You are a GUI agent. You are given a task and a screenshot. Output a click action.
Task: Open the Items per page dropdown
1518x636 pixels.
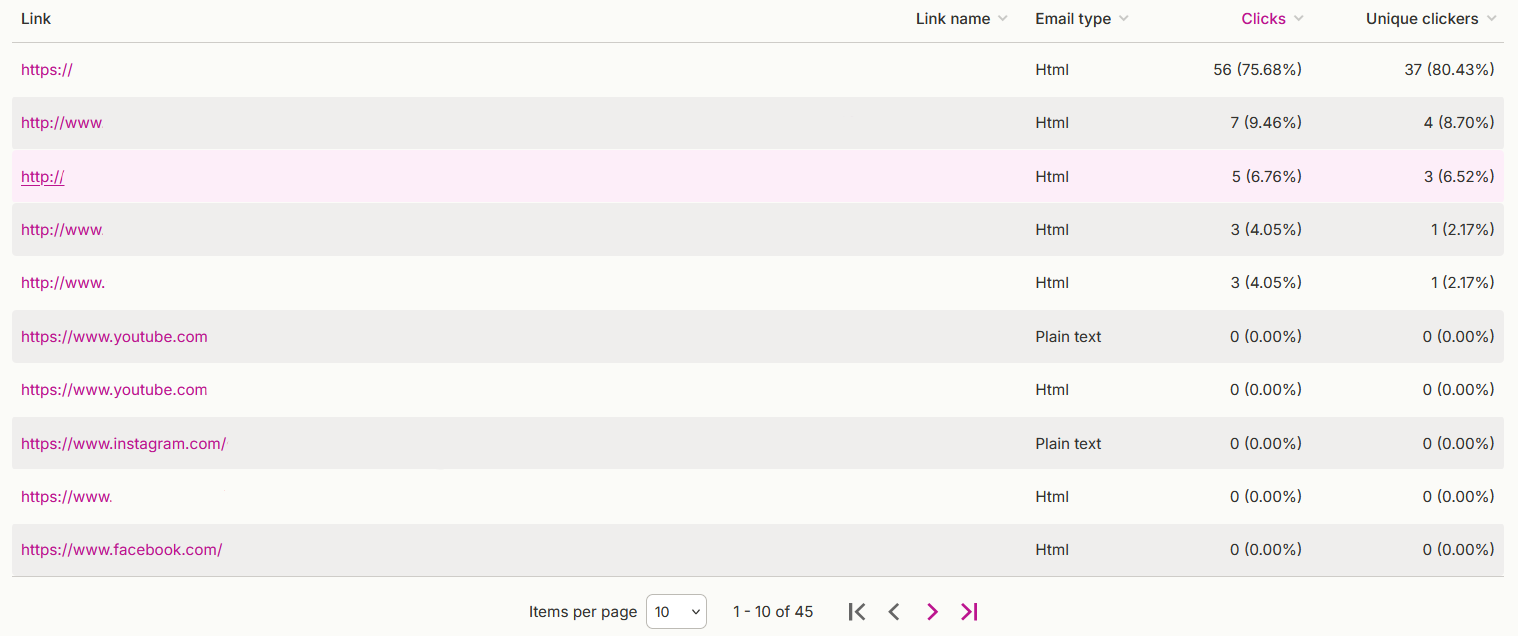click(x=677, y=612)
